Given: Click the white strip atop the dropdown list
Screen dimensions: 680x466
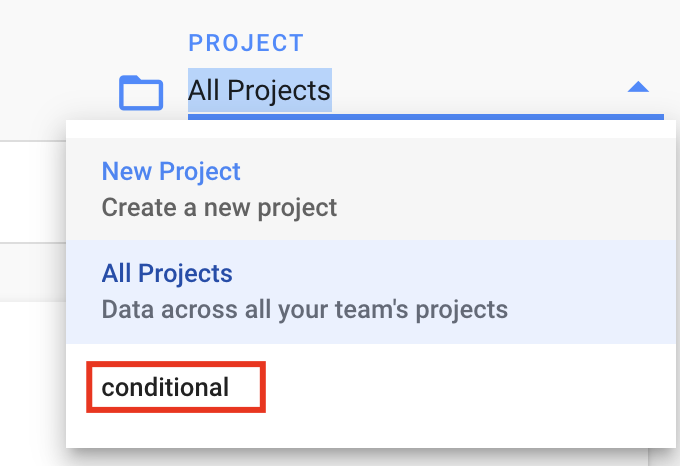Looking at the screenshot, I should click(x=371, y=129).
